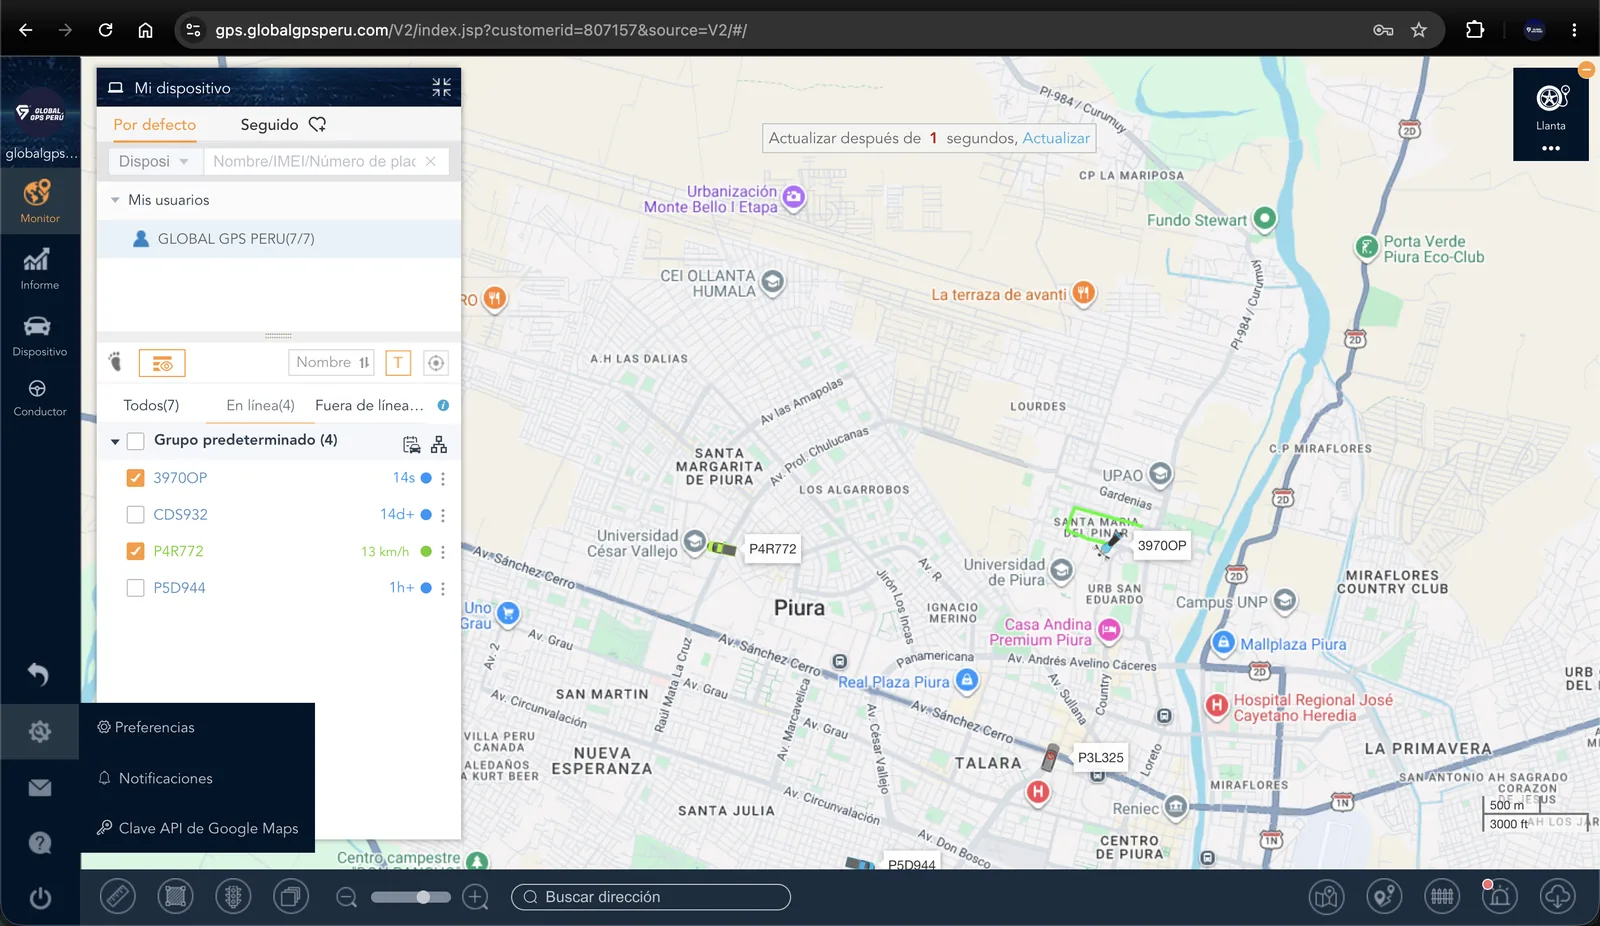The image size is (1600, 926).
Task: Open the settings gear in sidebar
Action: pos(39,731)
